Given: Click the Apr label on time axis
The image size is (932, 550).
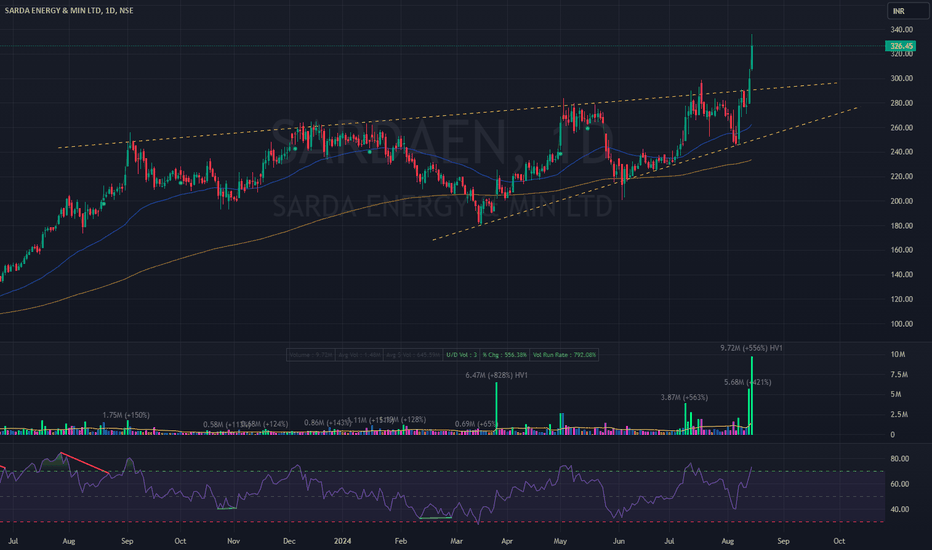Looking at the screenshot, I should pos(507,541).
